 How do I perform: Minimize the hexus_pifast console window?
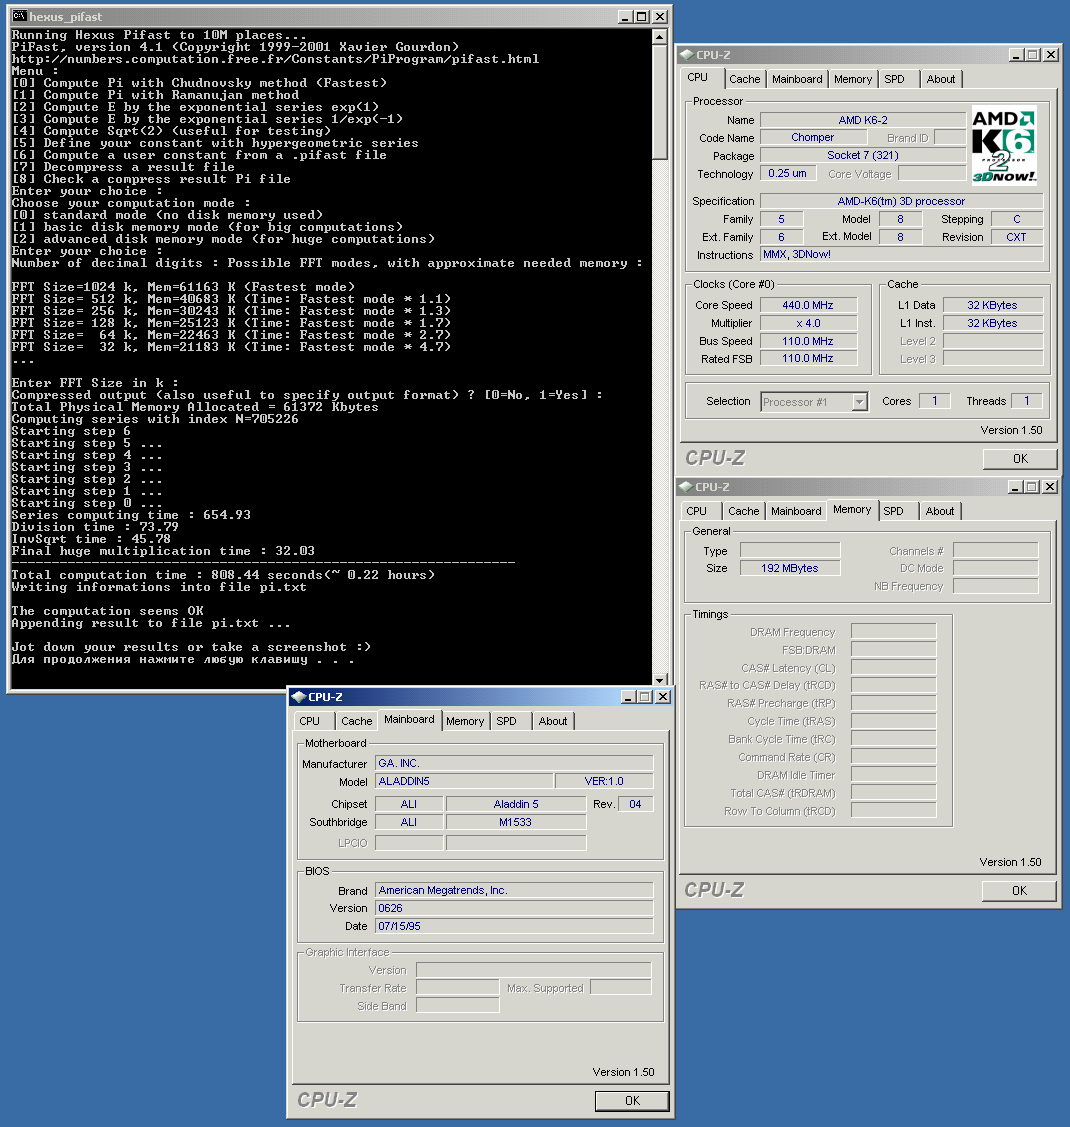(x=624, y=16)
